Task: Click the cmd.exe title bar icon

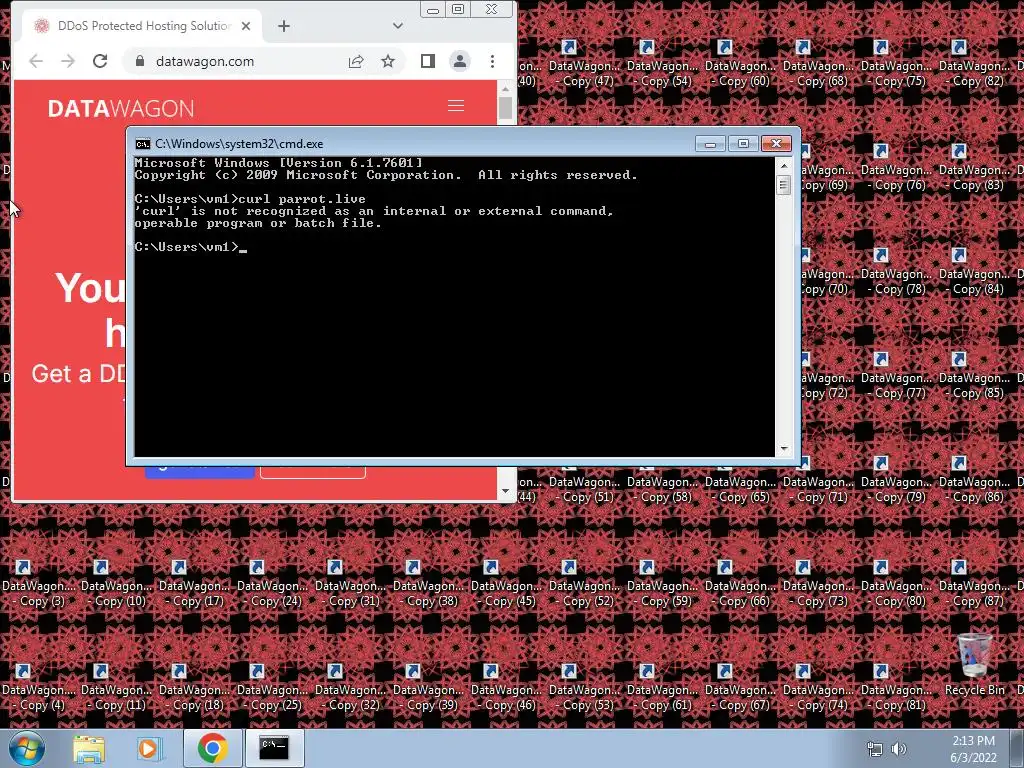Action: 142,144
